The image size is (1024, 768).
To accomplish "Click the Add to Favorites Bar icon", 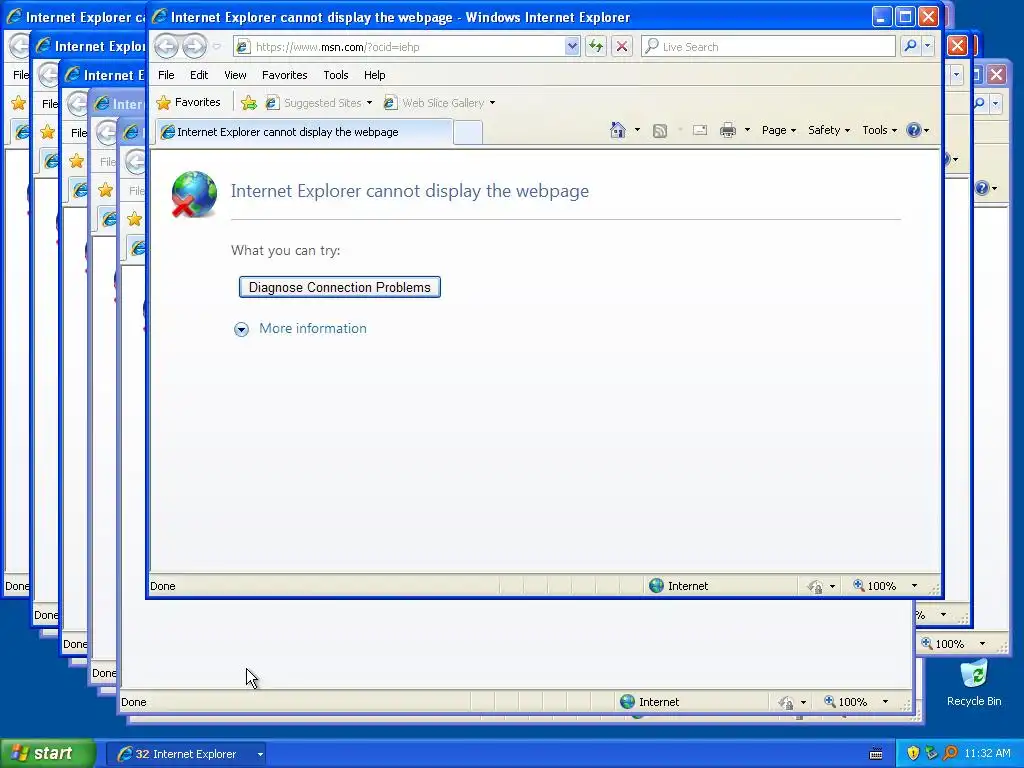I will 249,103.
